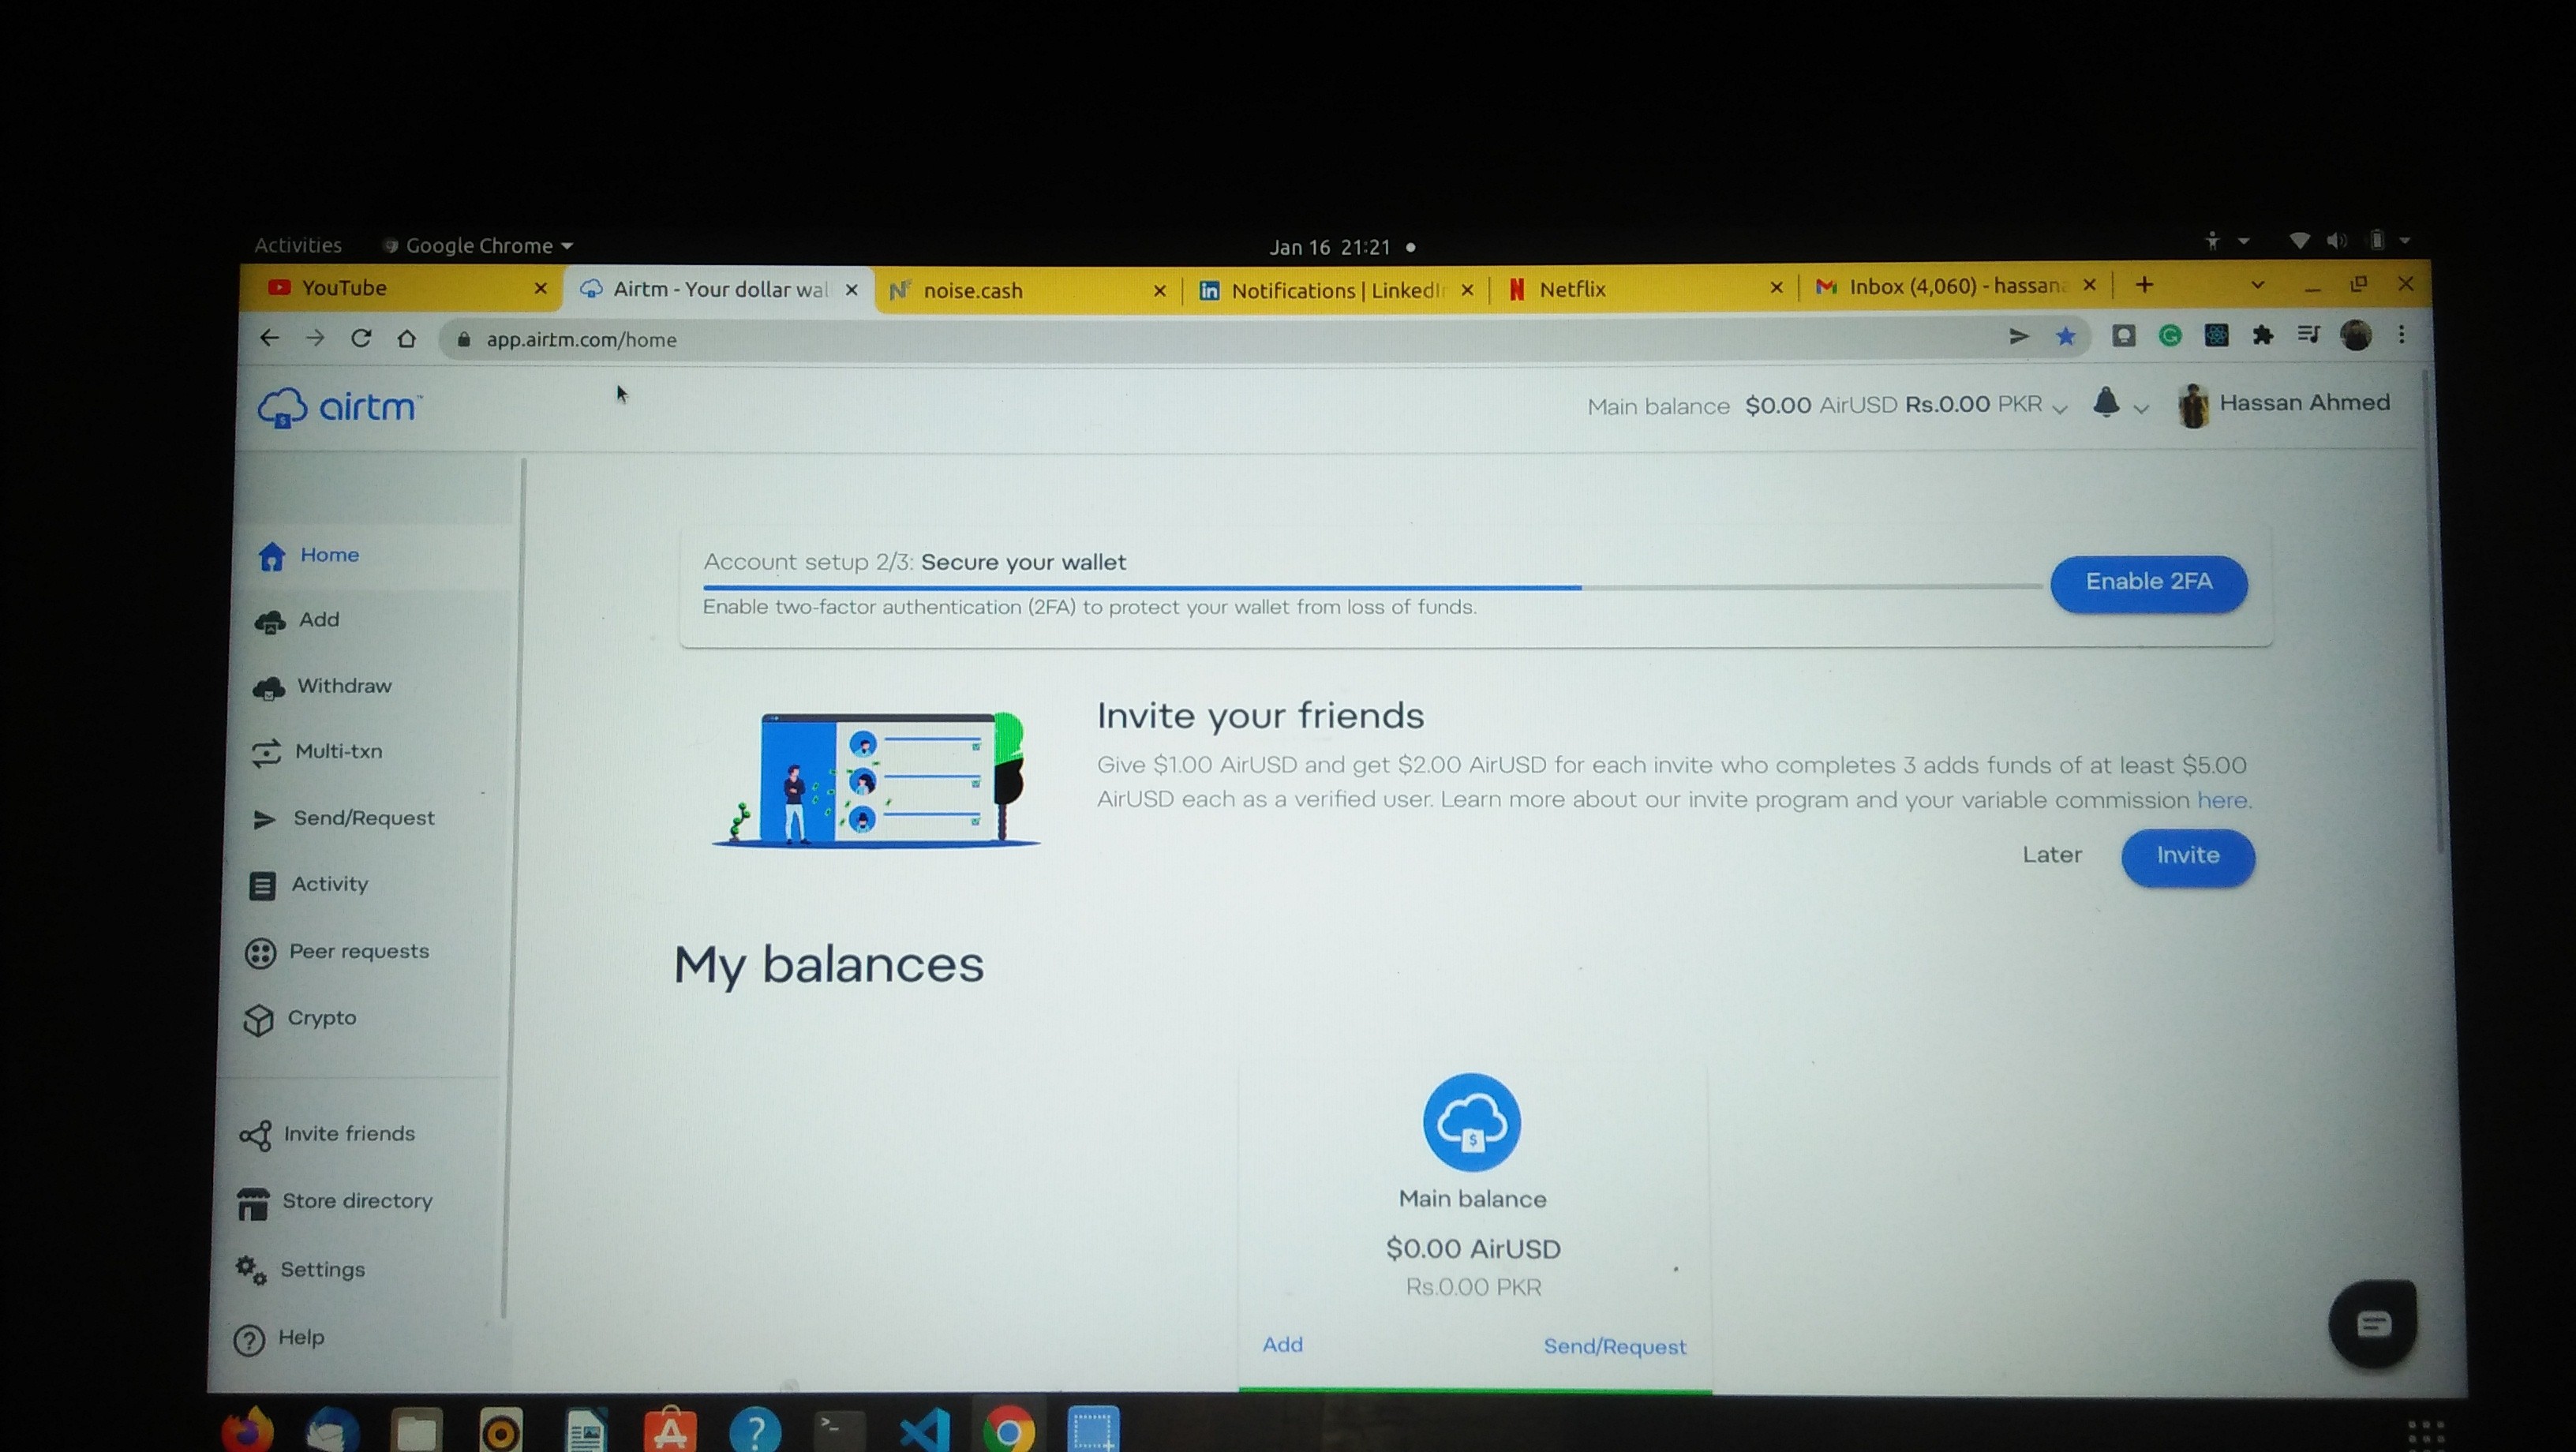Open Withdraw in the sidebar
The image size is (2576, 1452).
(322, 687)
